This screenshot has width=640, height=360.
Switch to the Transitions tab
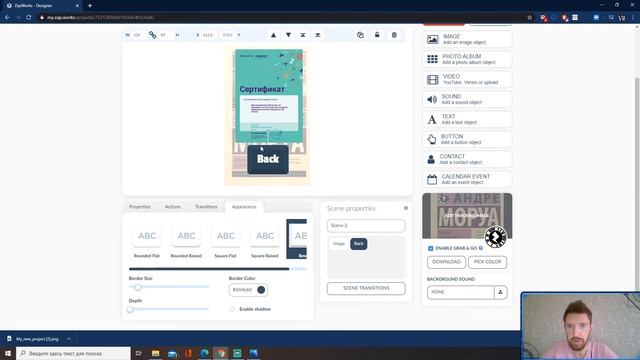[x=206, y=207]
